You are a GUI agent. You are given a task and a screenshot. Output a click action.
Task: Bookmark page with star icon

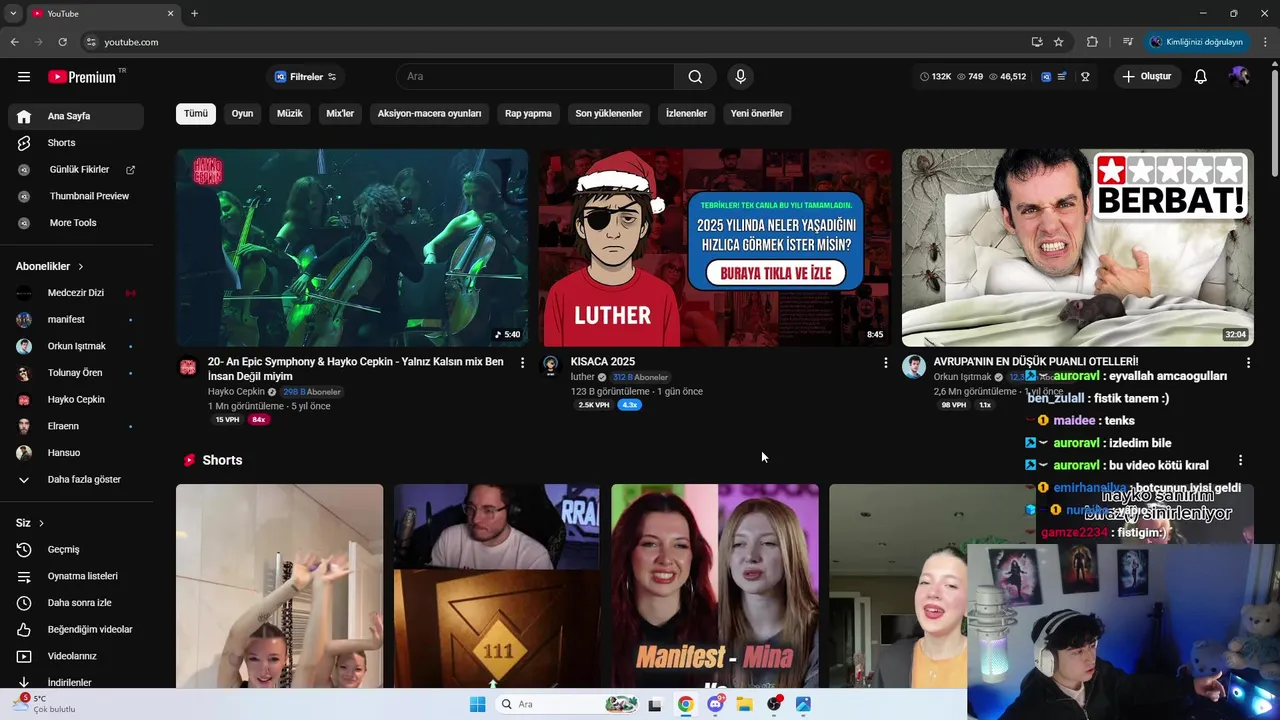click(x=1059, y=42)
